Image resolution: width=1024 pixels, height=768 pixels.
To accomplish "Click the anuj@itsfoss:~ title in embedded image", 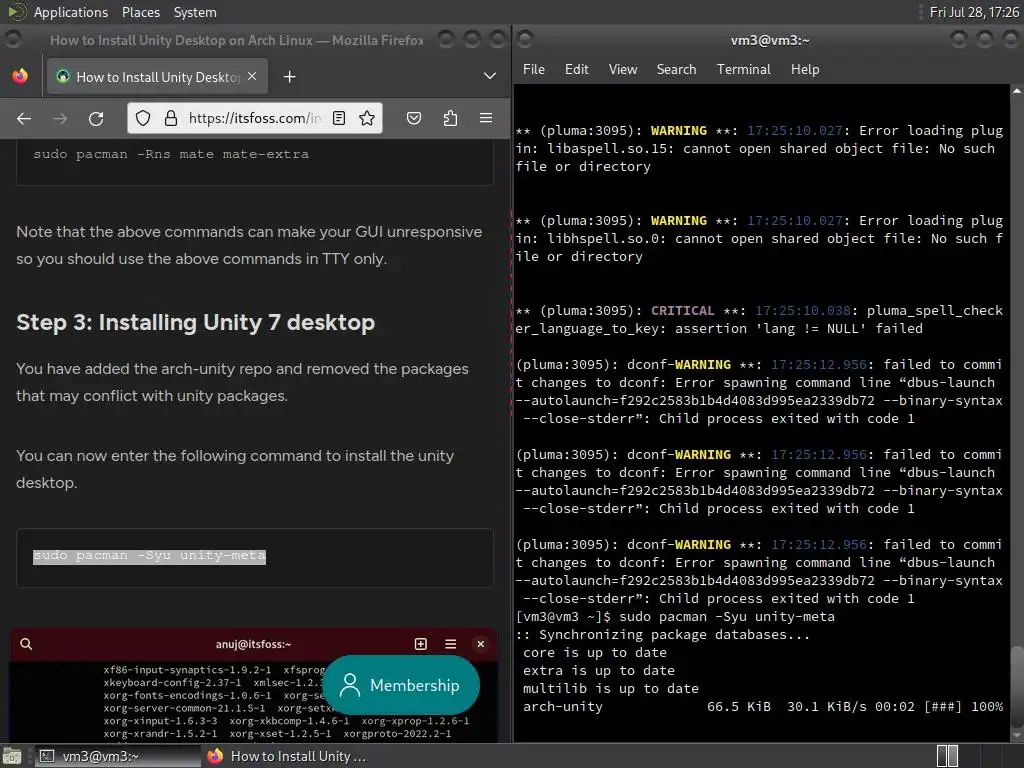I will pos(253,644).
